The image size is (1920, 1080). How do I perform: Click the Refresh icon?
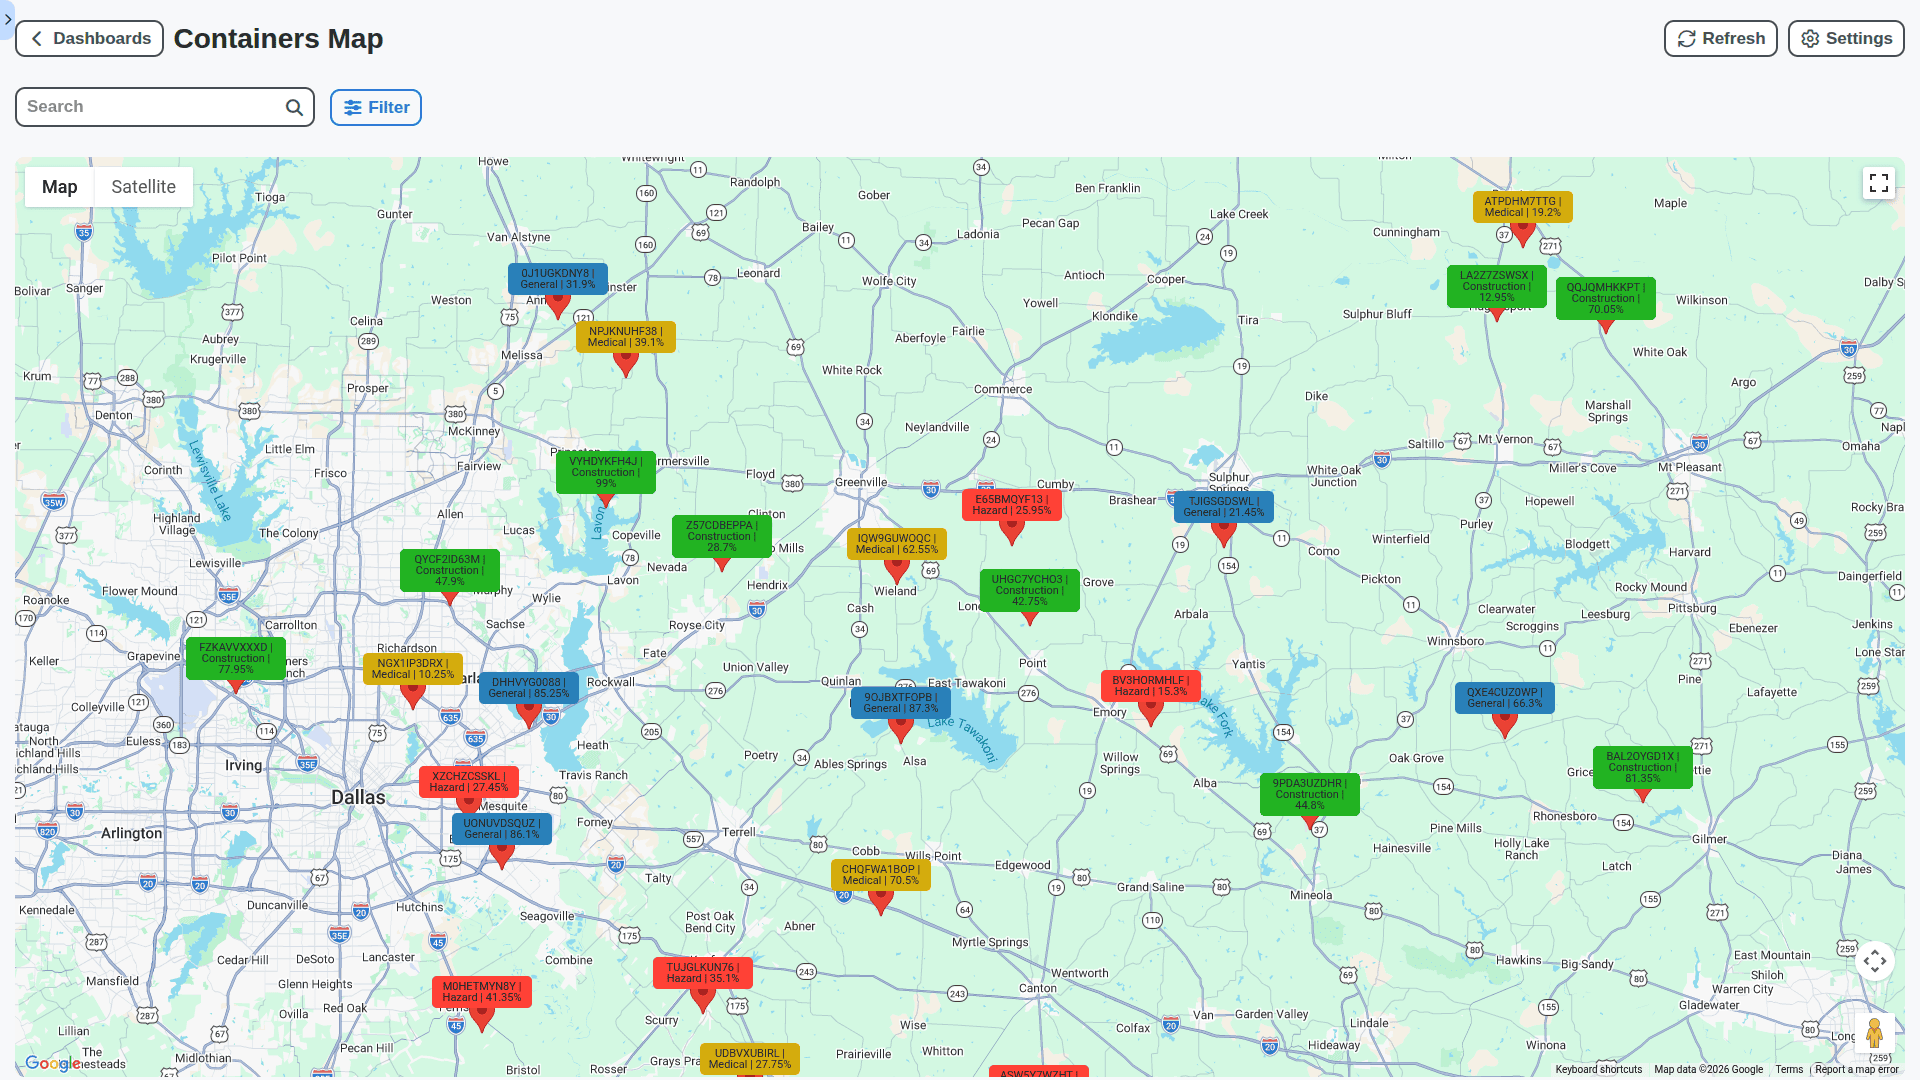(1686, 38)
